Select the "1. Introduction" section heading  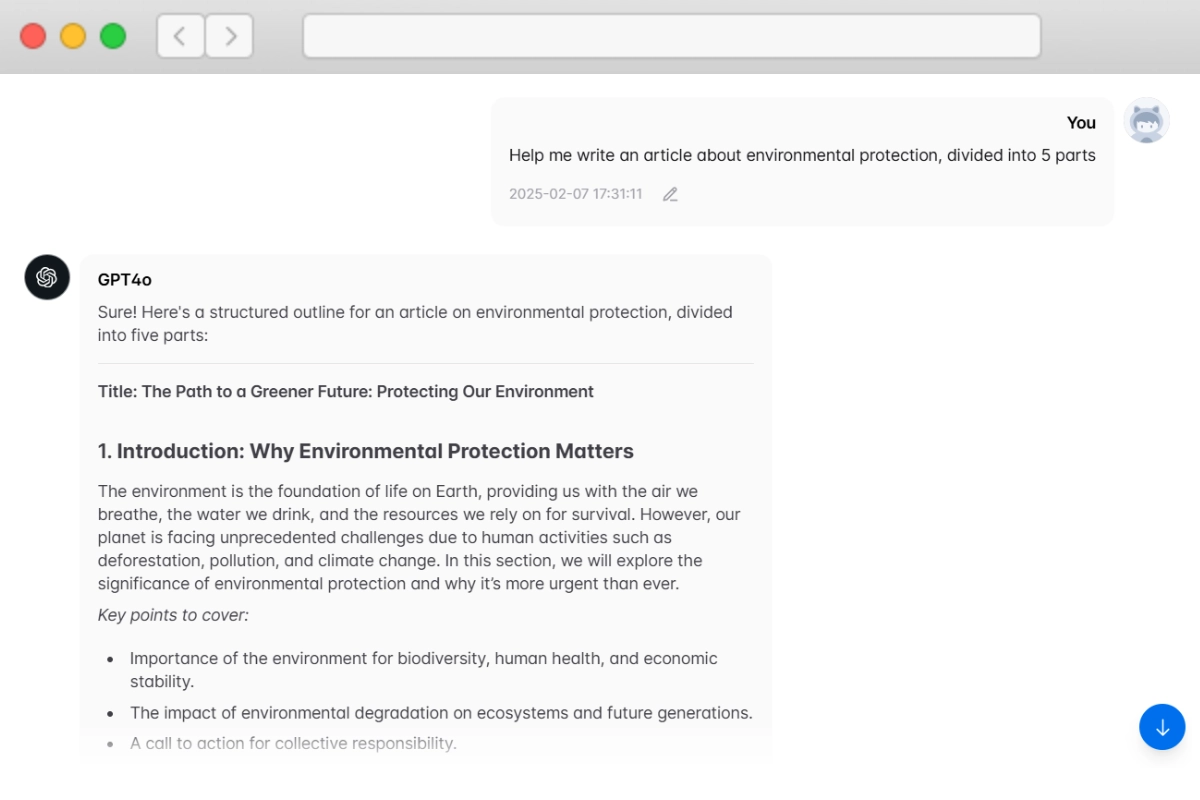pos(366,451)
